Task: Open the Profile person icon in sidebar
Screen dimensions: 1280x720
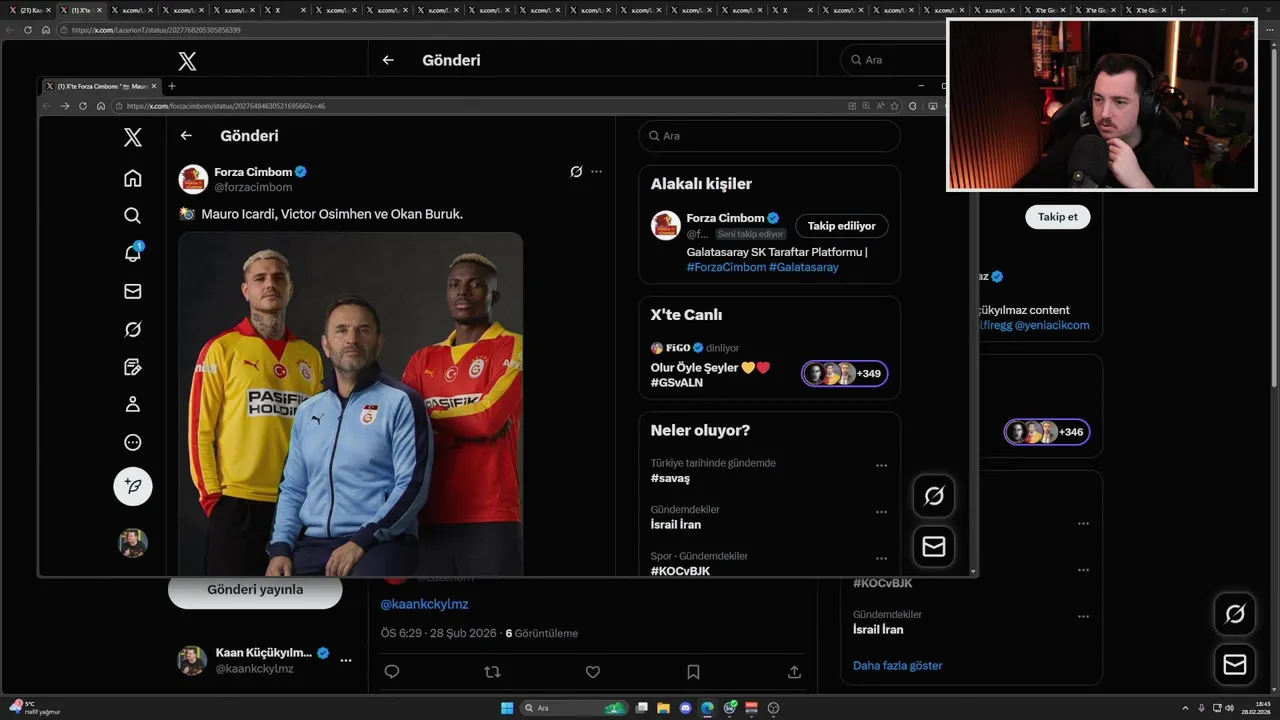Action: pos(132,405)
